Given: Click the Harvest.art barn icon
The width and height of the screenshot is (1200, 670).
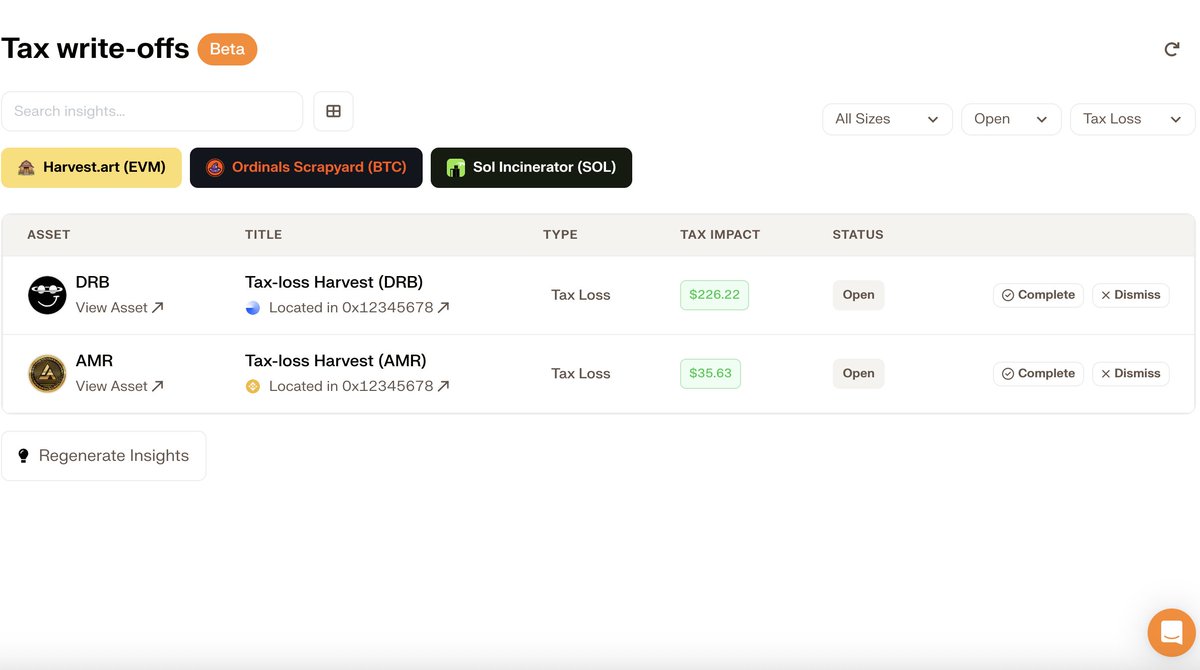Looking at the screenshot, I should click(x=26, y=168).
